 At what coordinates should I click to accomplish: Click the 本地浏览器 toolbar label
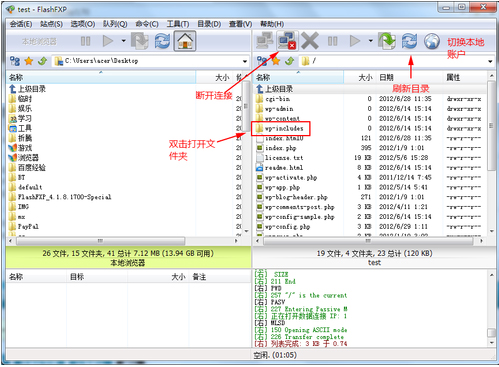click(39, 42)
